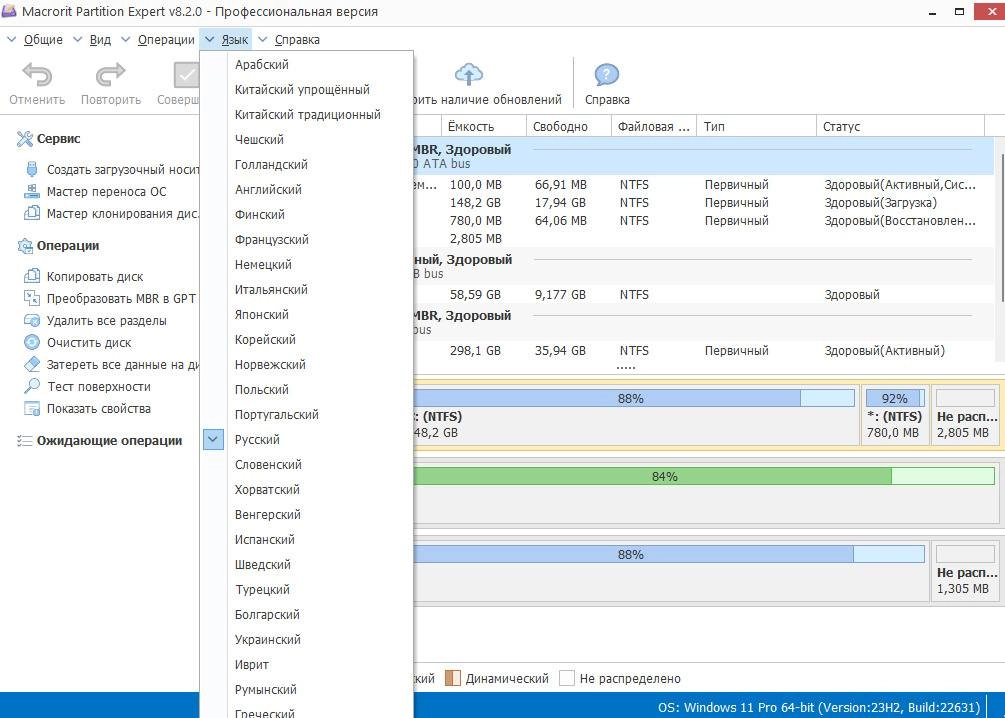This screenshot has height=718, width=1005.
Task: Click the Ёмкость column header
Action: (484, 126)
